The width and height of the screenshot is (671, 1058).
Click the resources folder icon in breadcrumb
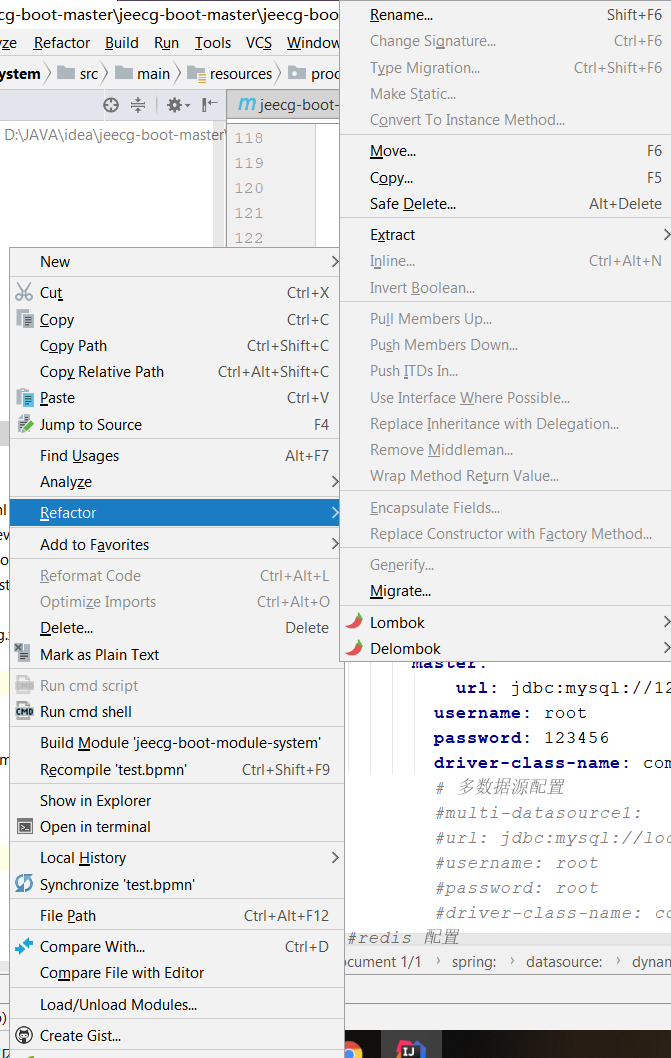196,73
